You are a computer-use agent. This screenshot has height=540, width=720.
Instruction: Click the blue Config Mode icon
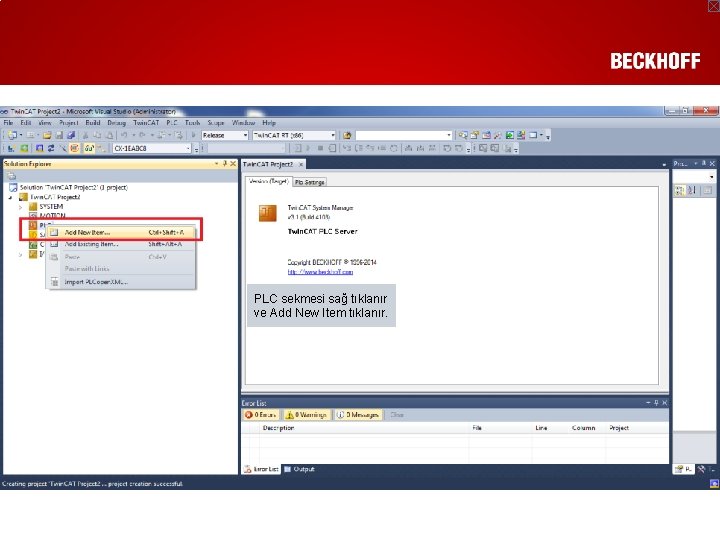(x=39, y=148)
